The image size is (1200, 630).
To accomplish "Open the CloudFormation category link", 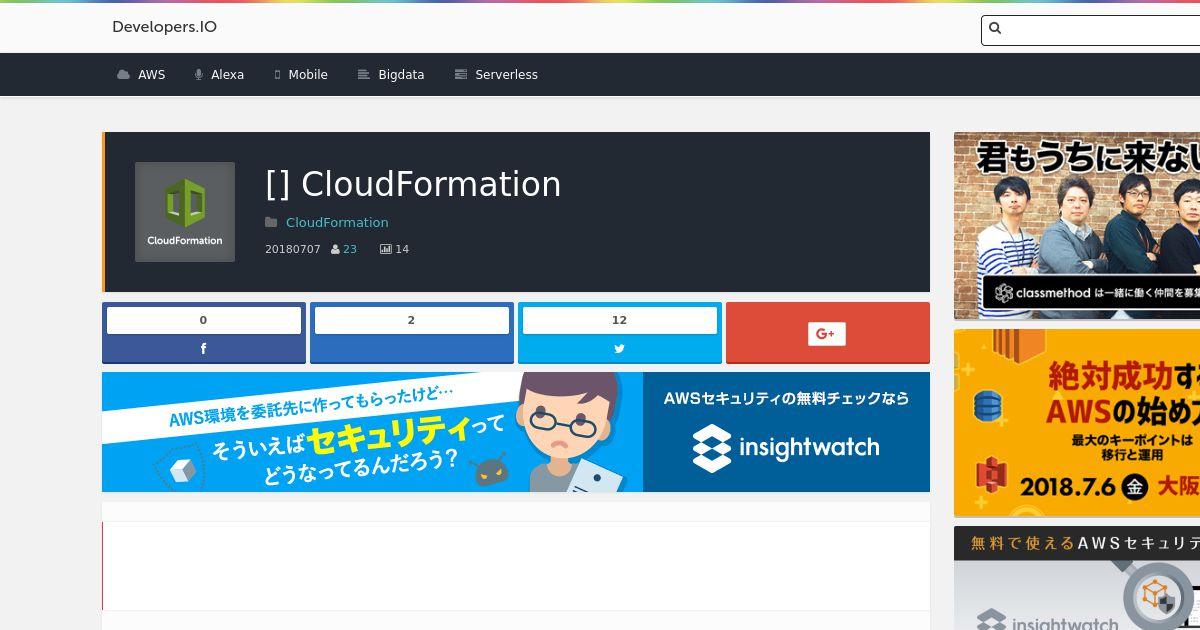I will 337,222.
